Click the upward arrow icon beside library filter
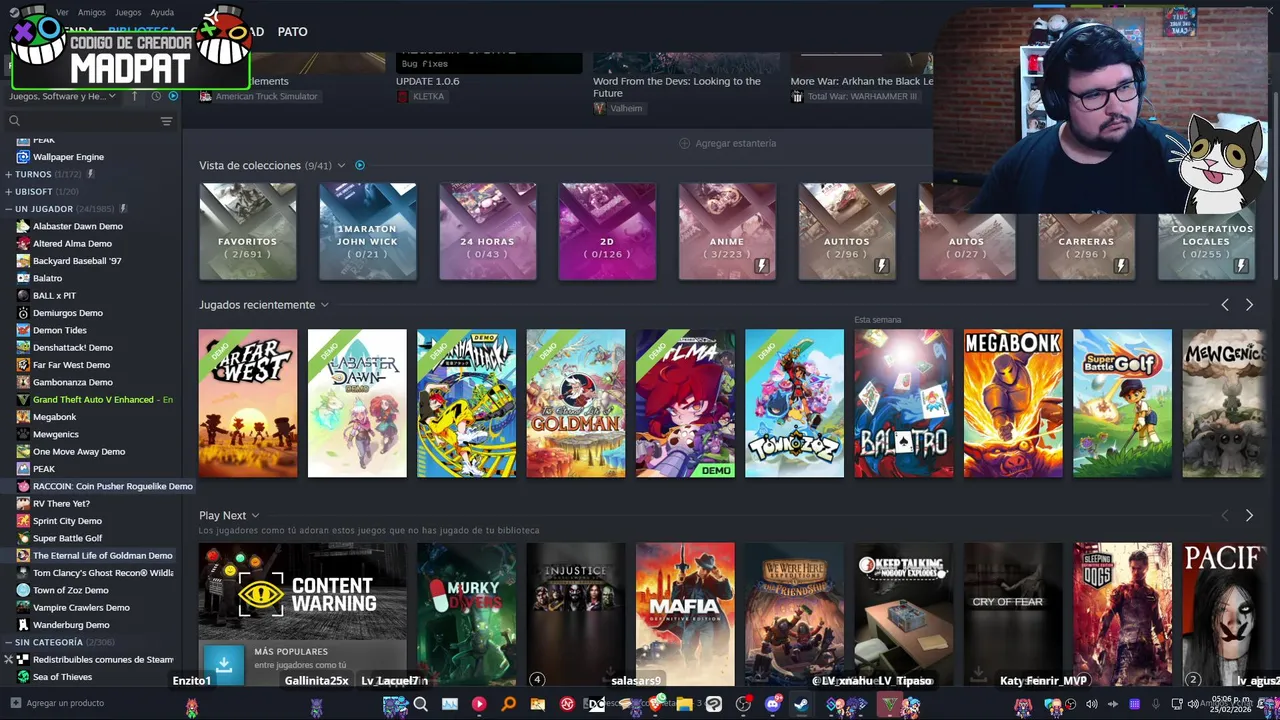Viewport: 1280px width, 720px height. click(137, 96)
